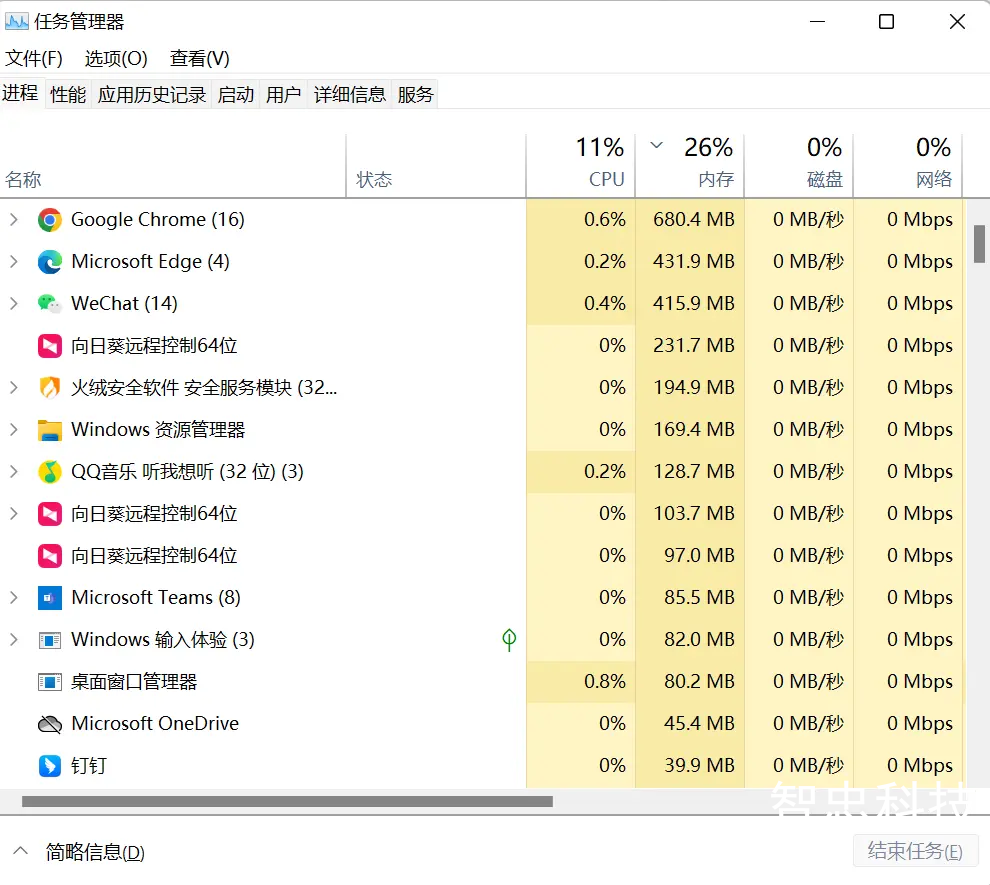Open the 查看(V) menu

pyautogui.click(x=200, y=59)
